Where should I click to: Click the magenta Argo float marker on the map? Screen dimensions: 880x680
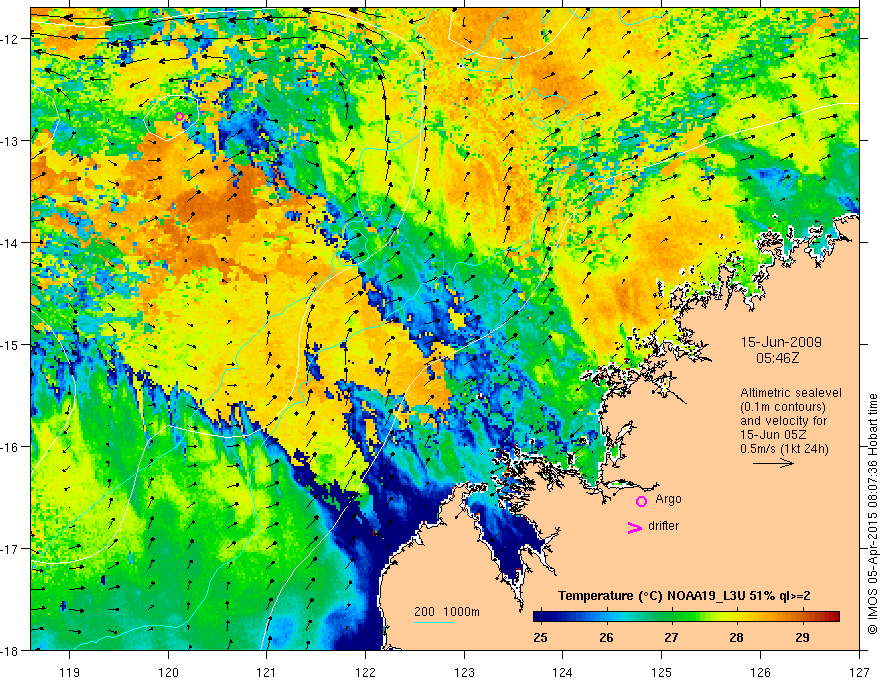click(x=180, y=117)
